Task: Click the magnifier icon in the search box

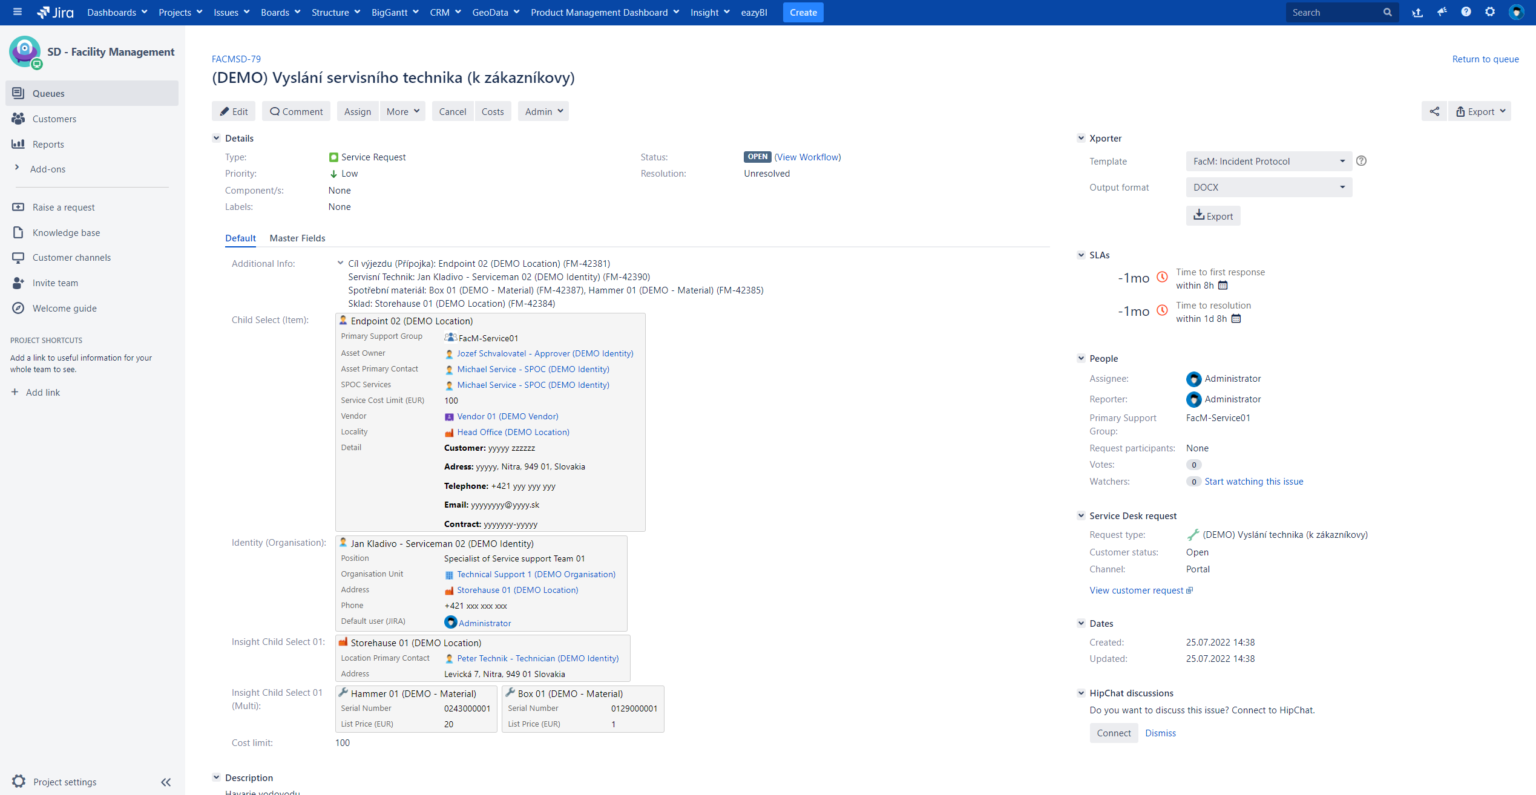Action: click(1388, 12)
